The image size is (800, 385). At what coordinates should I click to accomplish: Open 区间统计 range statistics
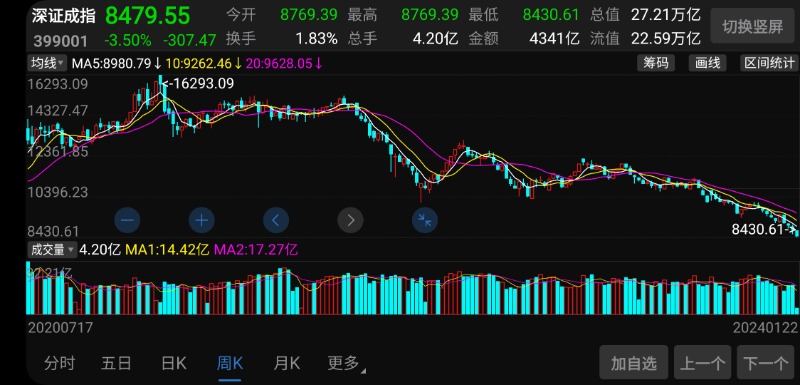pos(769,63)
